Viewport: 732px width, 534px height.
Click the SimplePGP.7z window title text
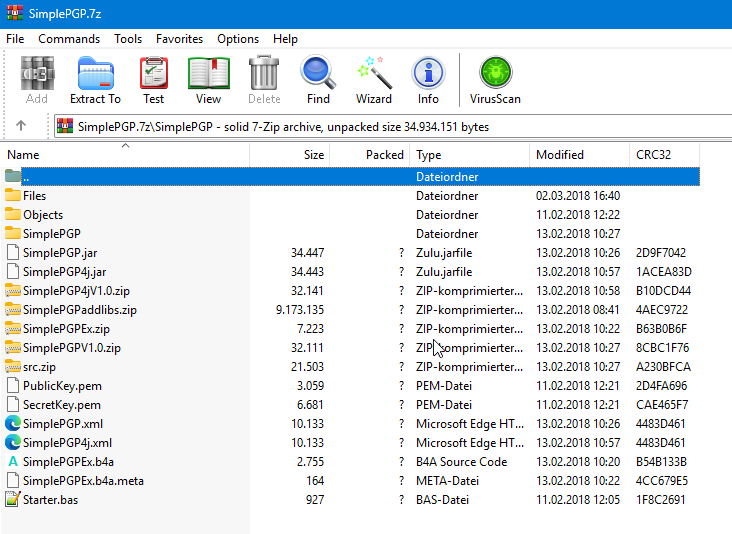(x=65, y=14)
